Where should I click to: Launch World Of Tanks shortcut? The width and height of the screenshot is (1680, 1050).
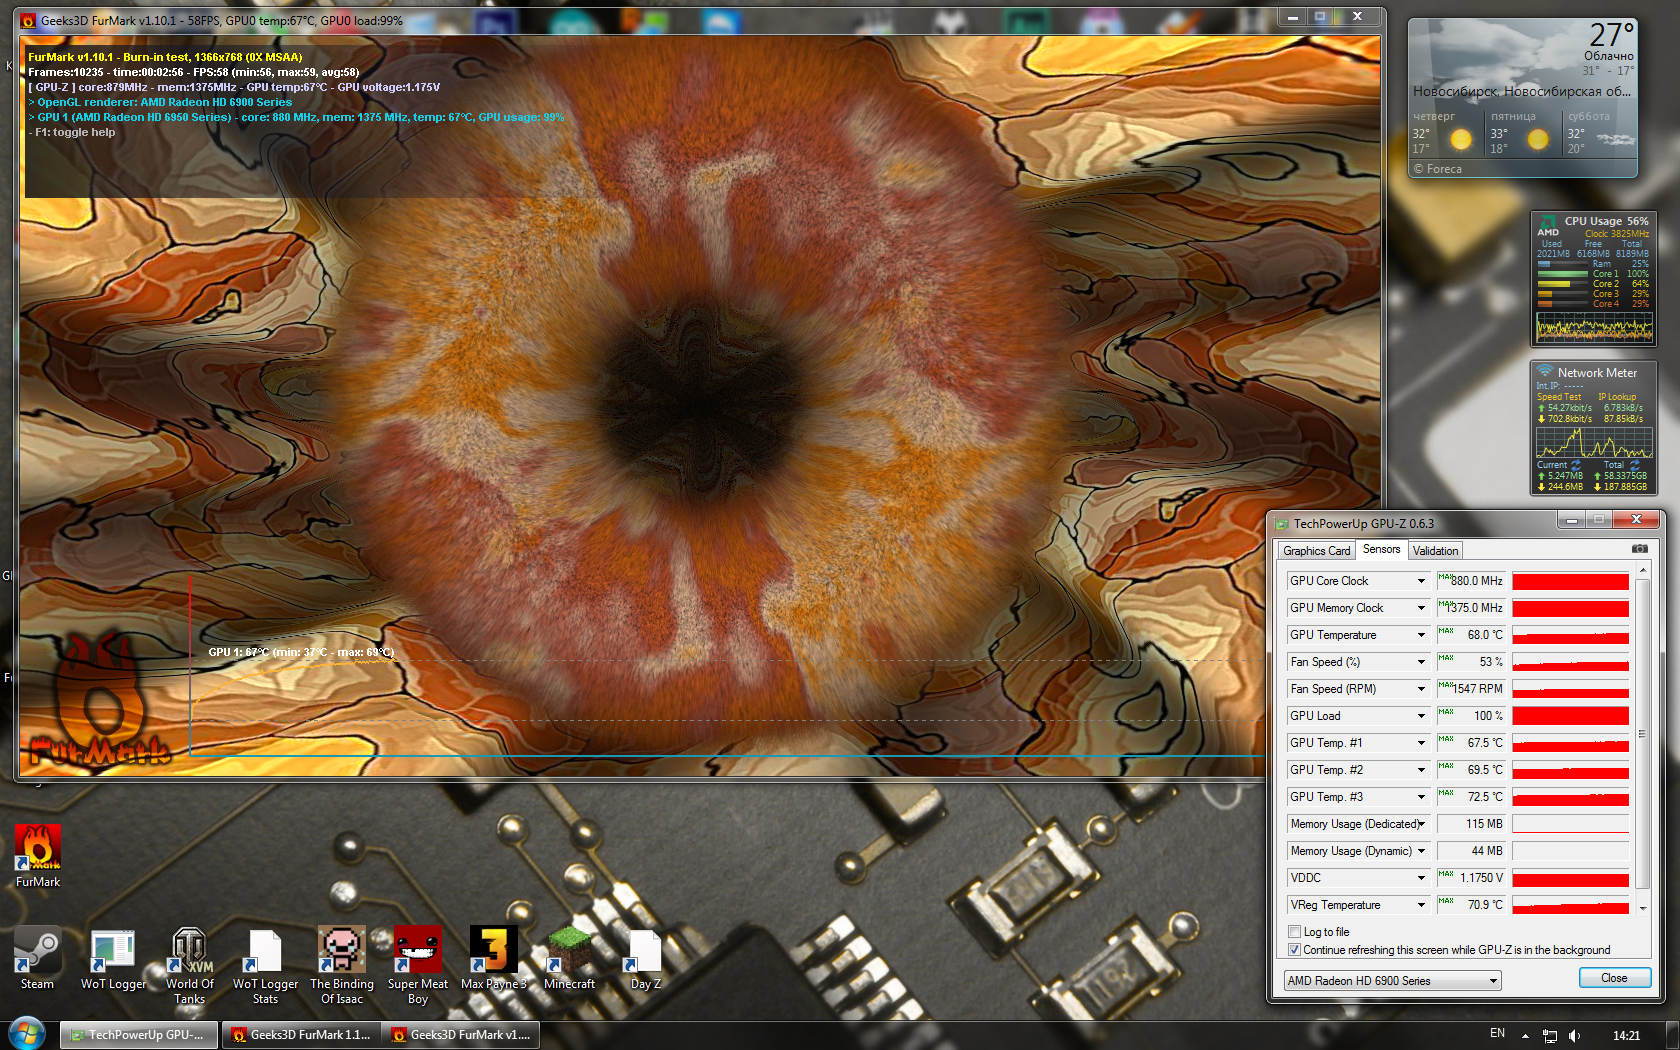[x=189, y=965]
